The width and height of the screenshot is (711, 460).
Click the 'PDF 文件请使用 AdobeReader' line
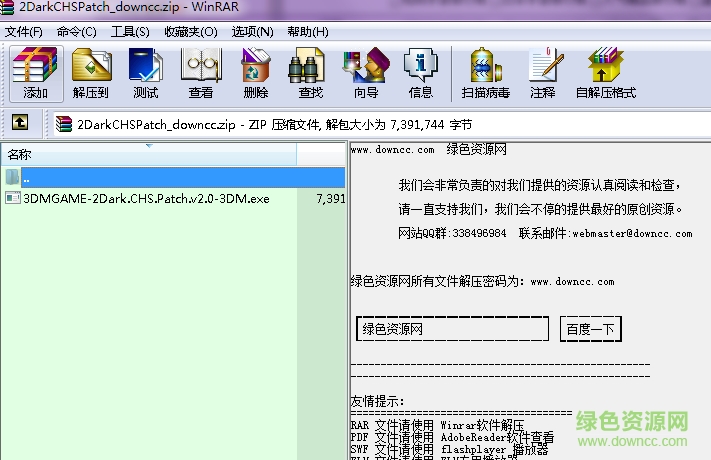coord(452,437)
